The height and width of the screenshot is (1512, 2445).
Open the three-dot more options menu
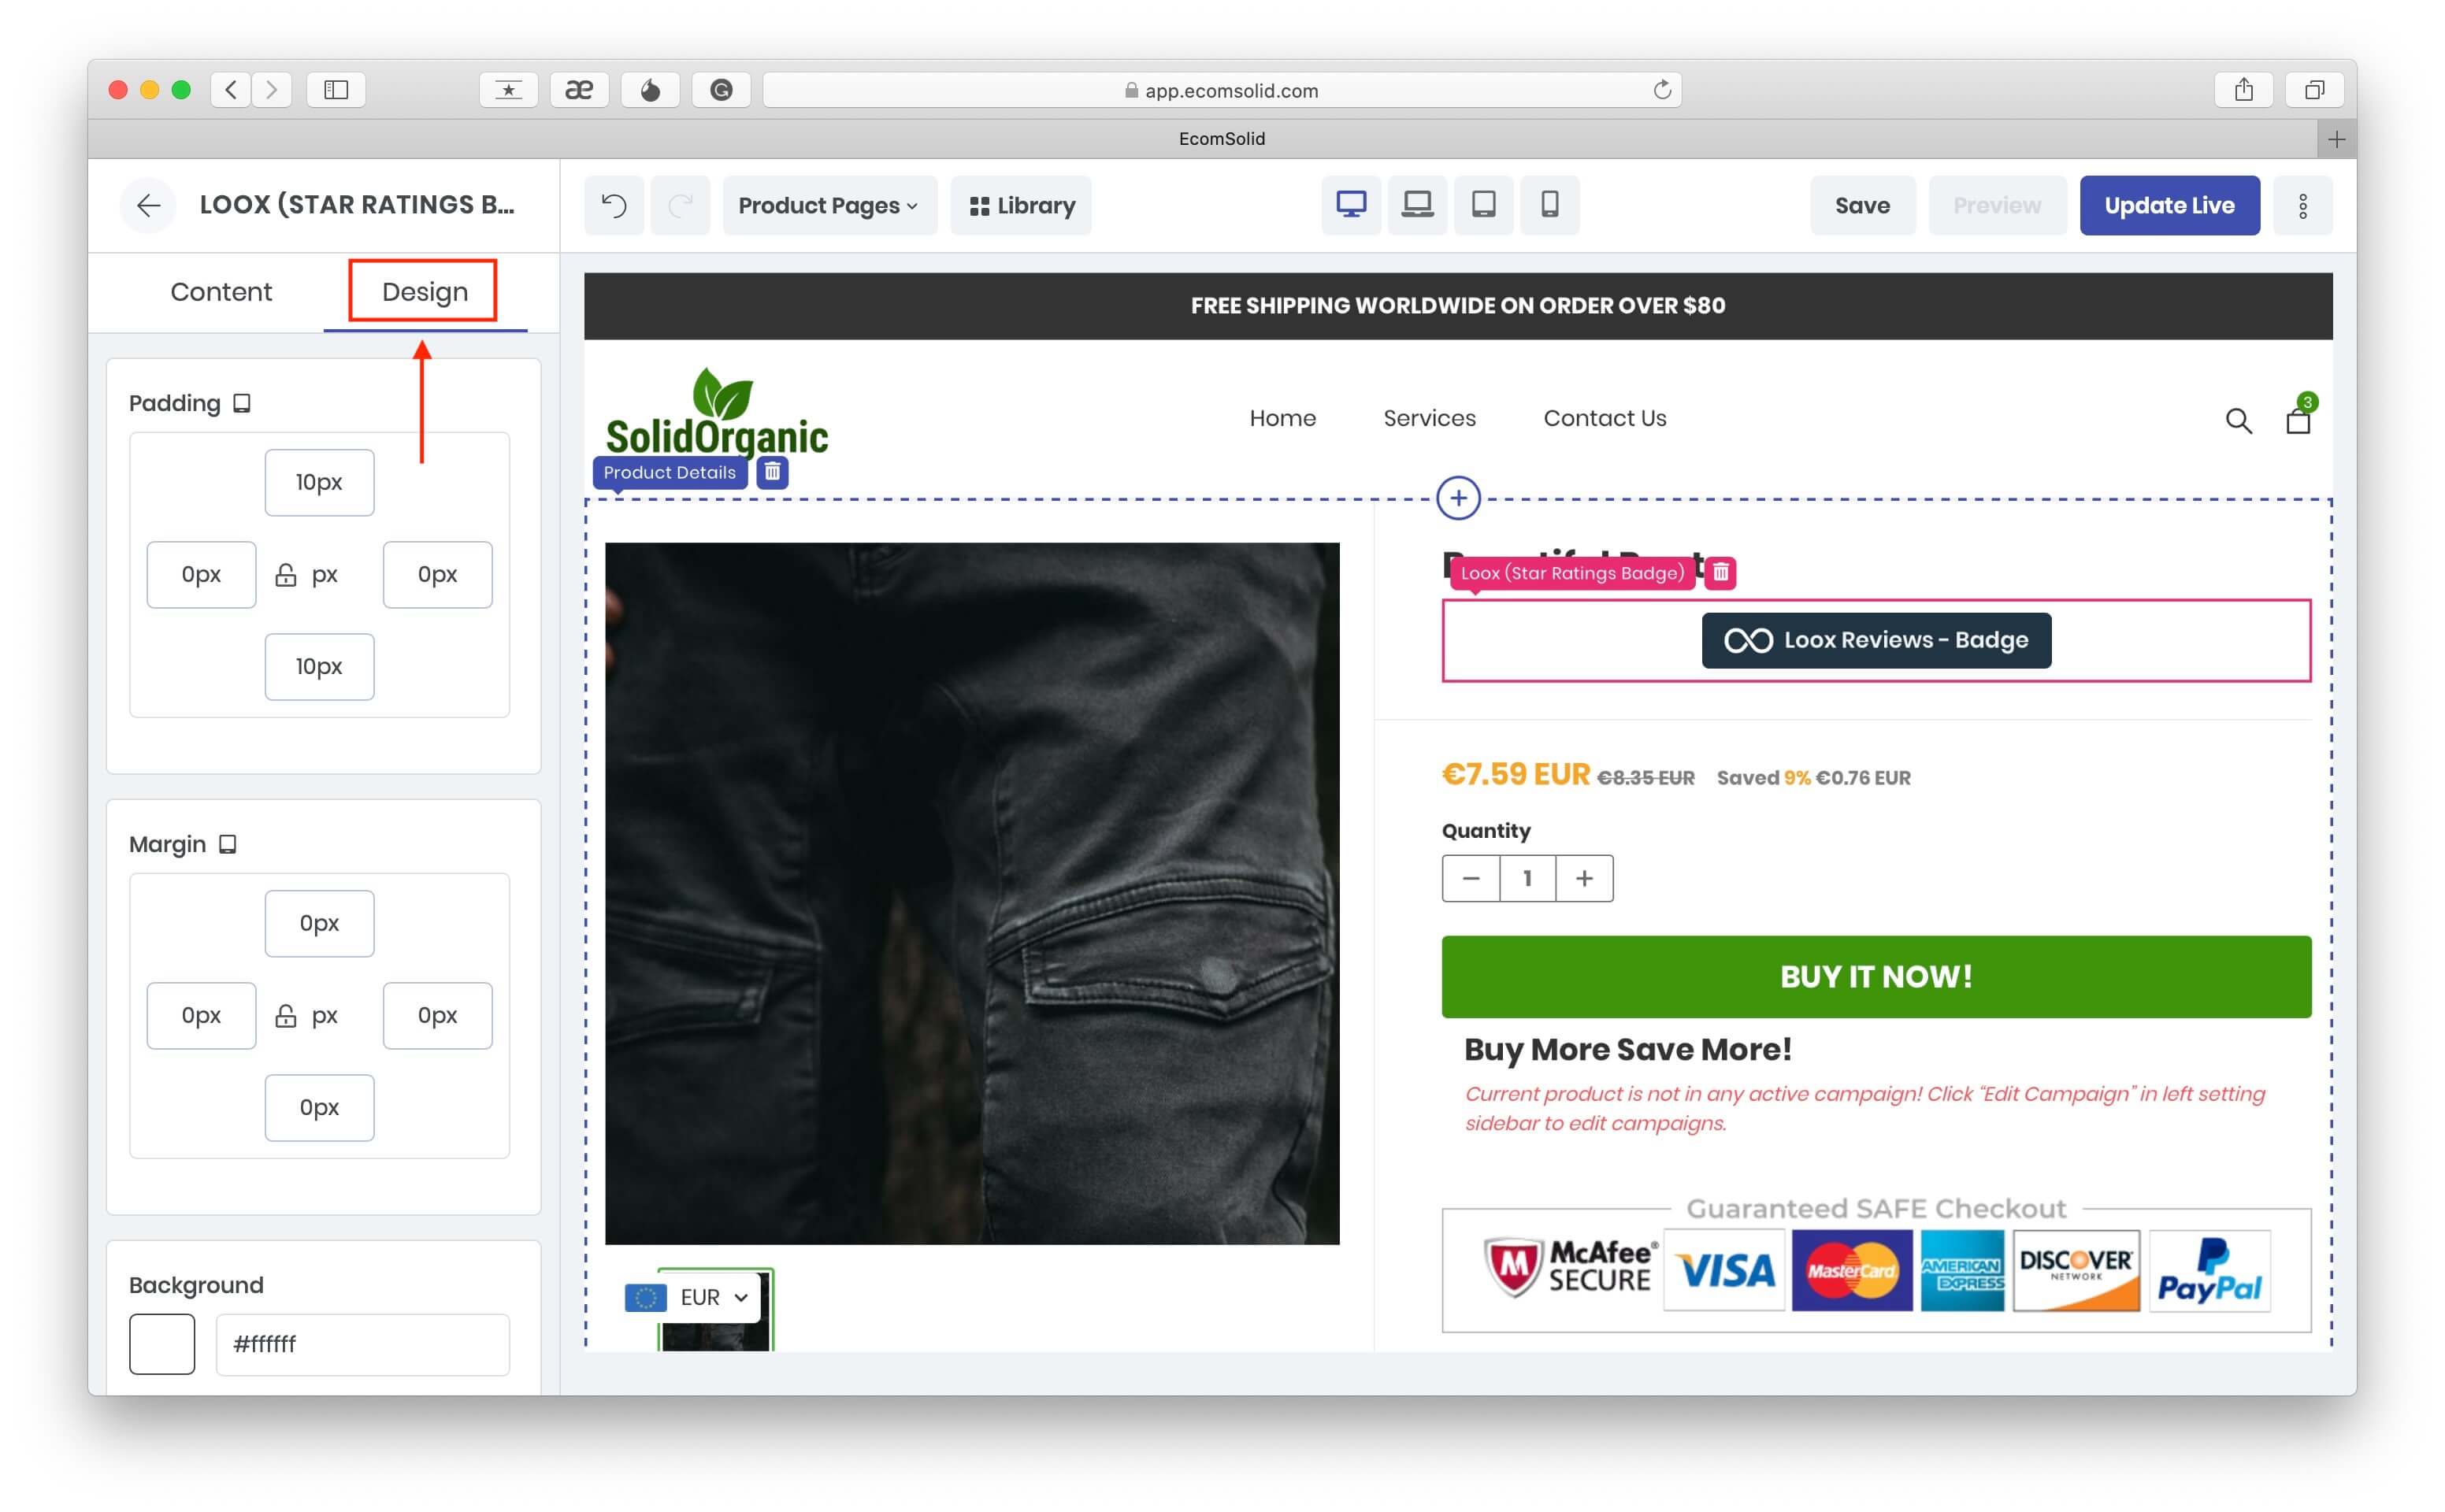(x=2302, y=205)
